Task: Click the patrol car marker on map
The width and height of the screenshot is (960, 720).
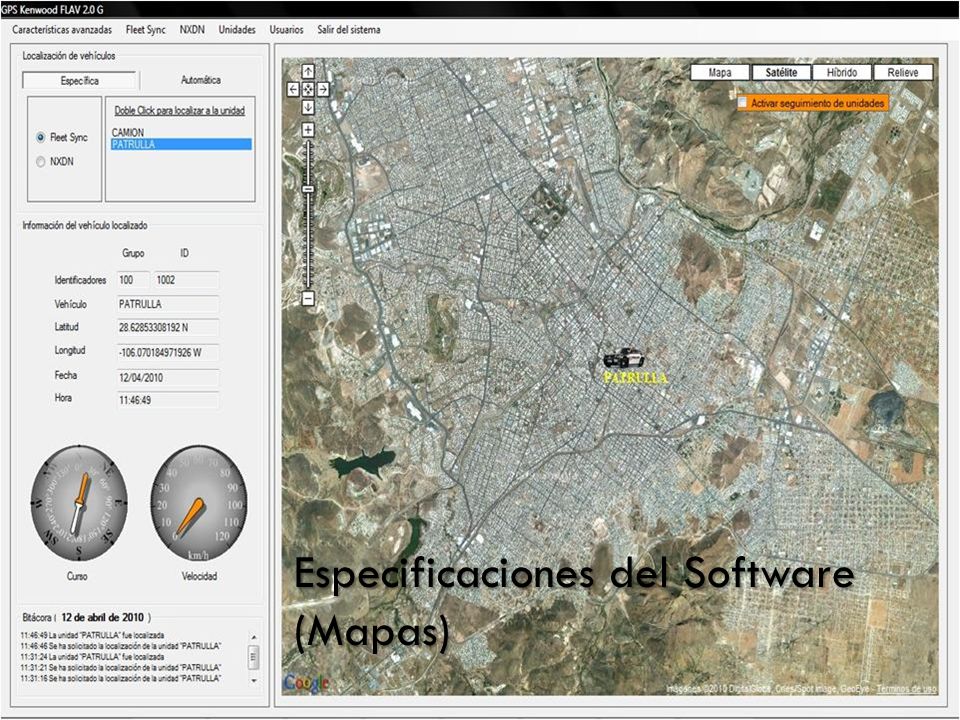Action: pos(623,358)
